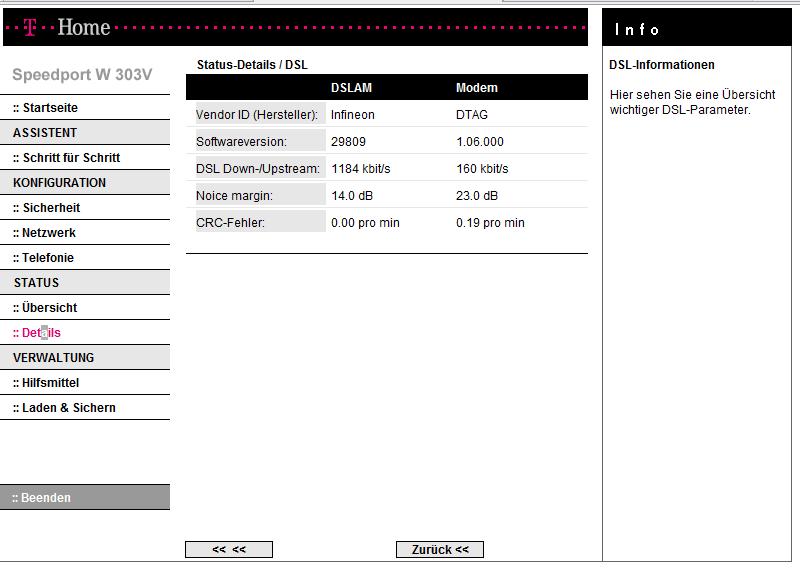The image size is (800, 568).
Task: Click the '<< <<' button
Action: [229, 550]
